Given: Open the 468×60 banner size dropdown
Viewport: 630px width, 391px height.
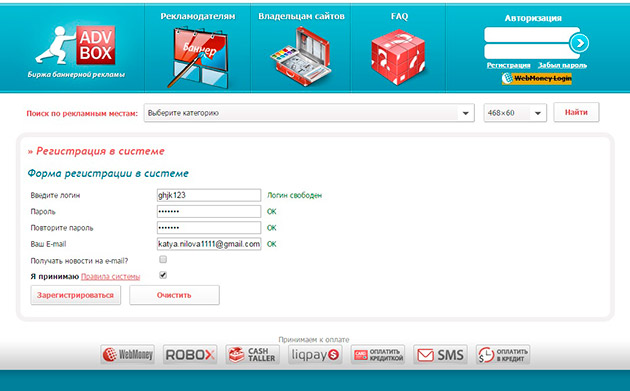Looking at the screenshot, I should 515,113.
